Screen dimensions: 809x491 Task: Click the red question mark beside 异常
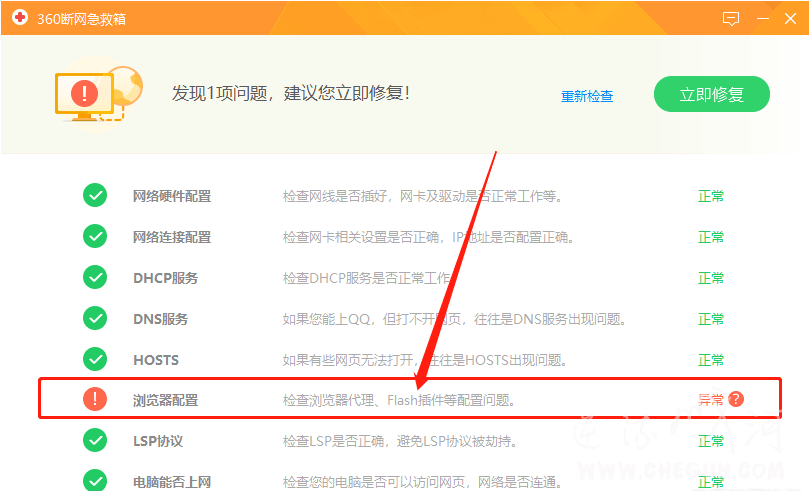point(736,399)
